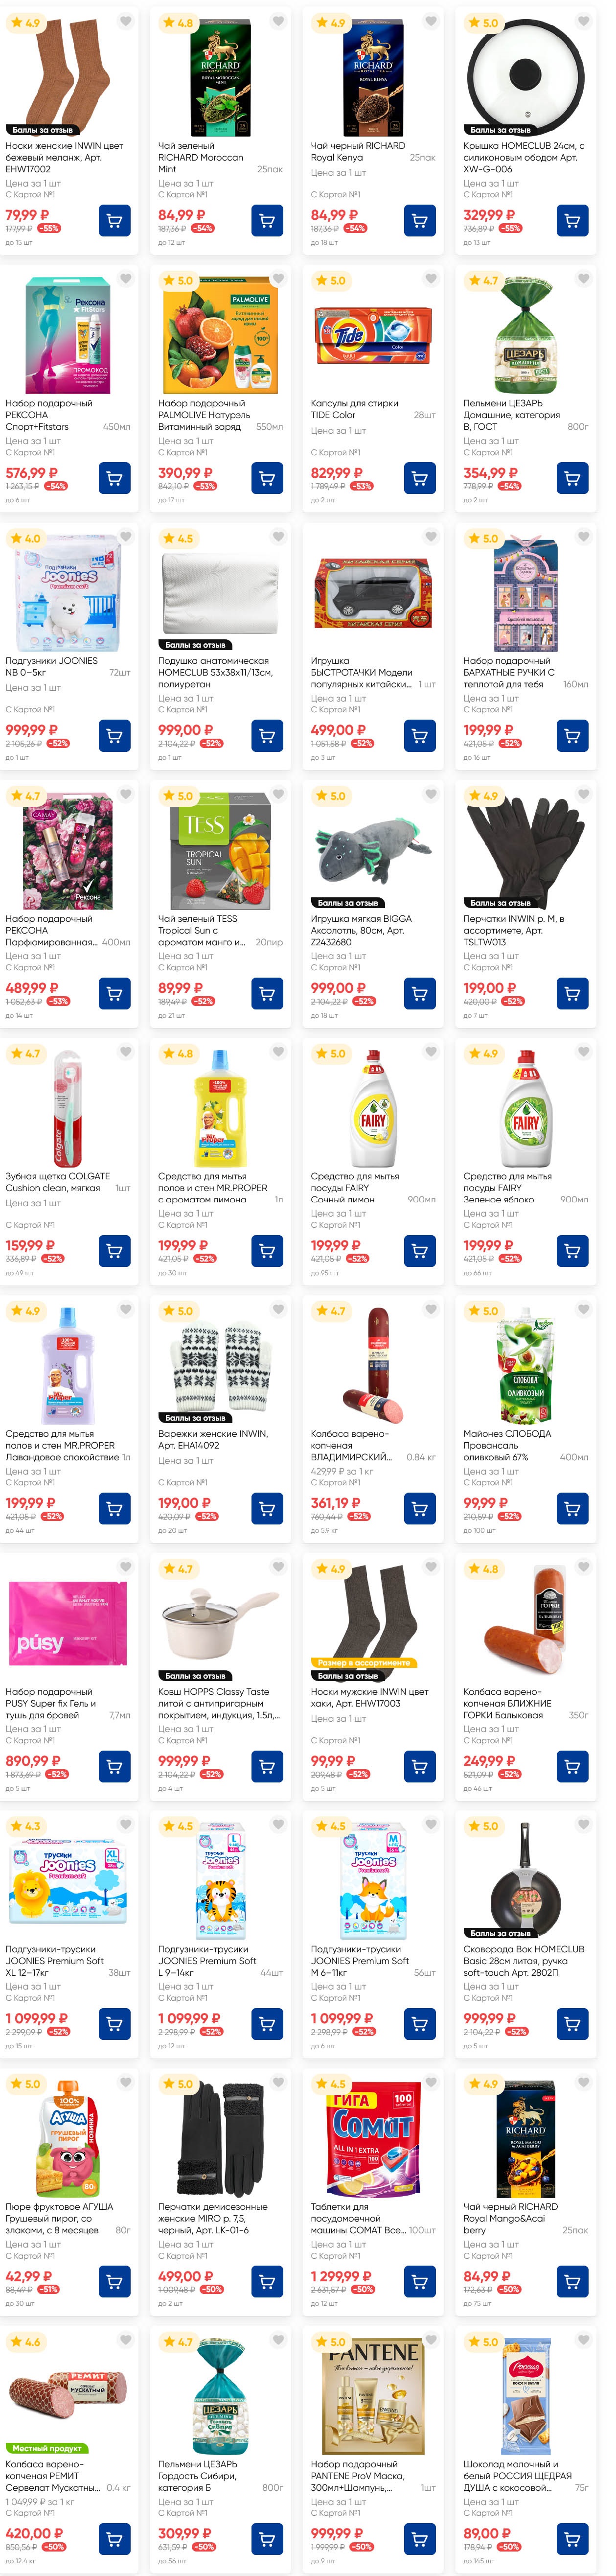The width and height of the screenshot is (616, 2576).
Task: Add COMAT dishwasher tablets to cart
Action: tap(419, 2281)
